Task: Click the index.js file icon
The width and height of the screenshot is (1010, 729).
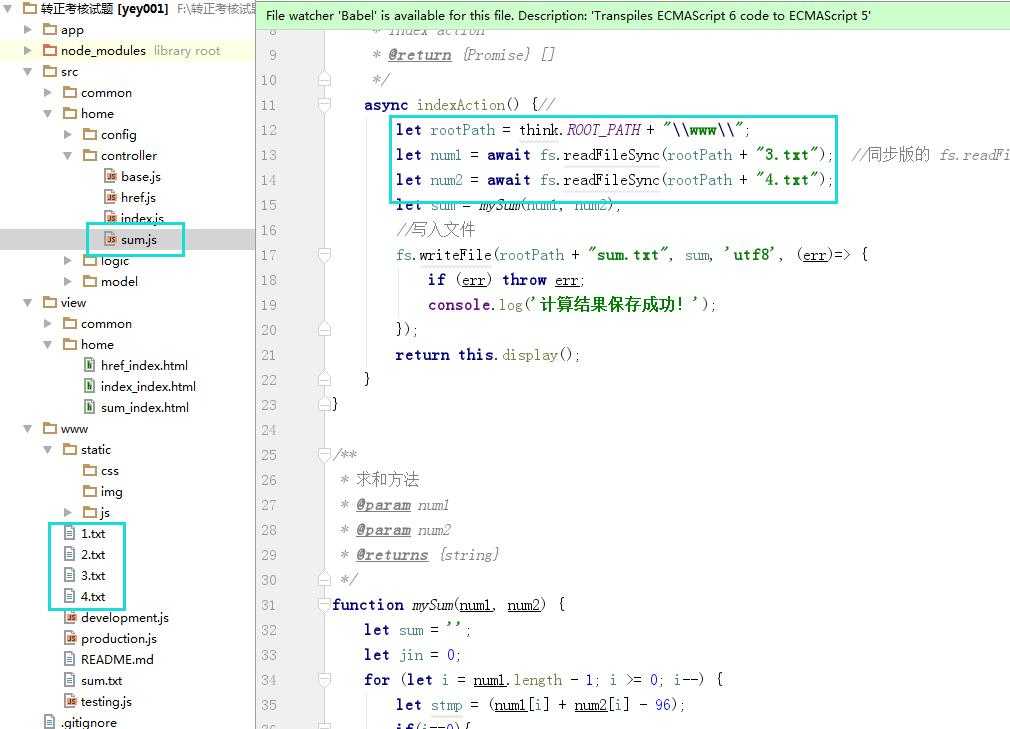Action: pyautogui.click(x=111, y=218)
